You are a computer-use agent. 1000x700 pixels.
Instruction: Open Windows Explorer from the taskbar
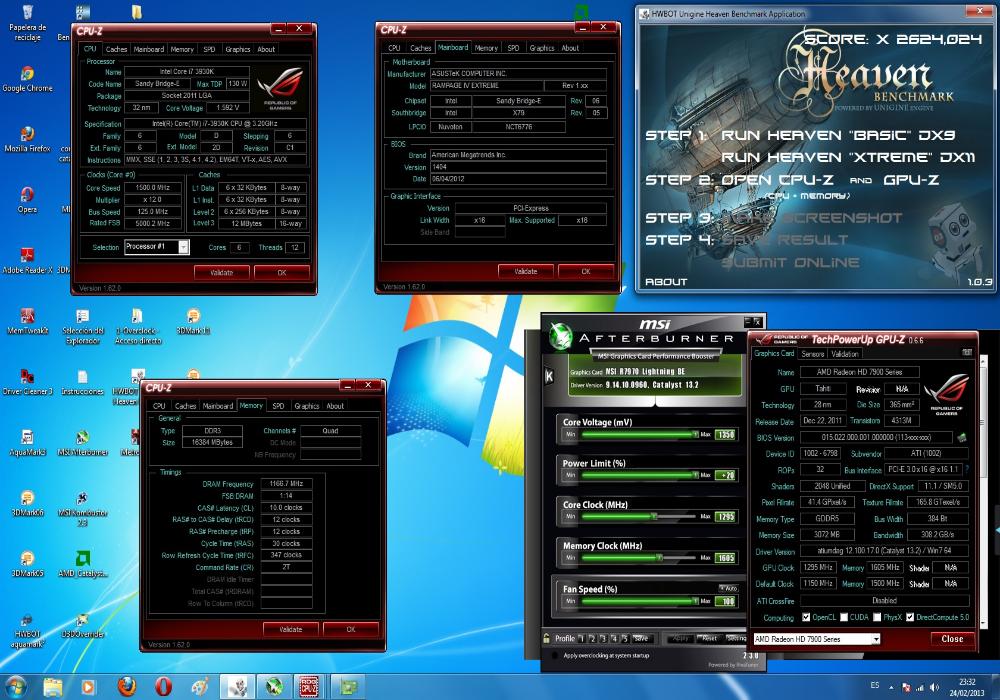tap(53, 687)
